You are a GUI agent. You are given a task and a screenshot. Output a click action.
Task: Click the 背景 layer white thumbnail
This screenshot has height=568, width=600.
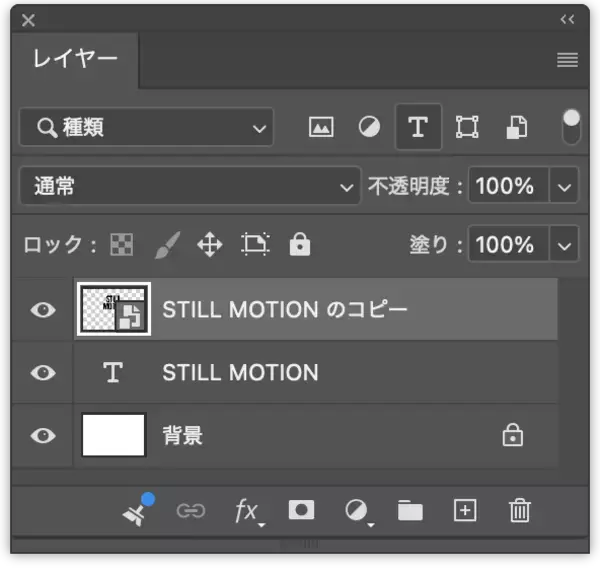[114, 435]
